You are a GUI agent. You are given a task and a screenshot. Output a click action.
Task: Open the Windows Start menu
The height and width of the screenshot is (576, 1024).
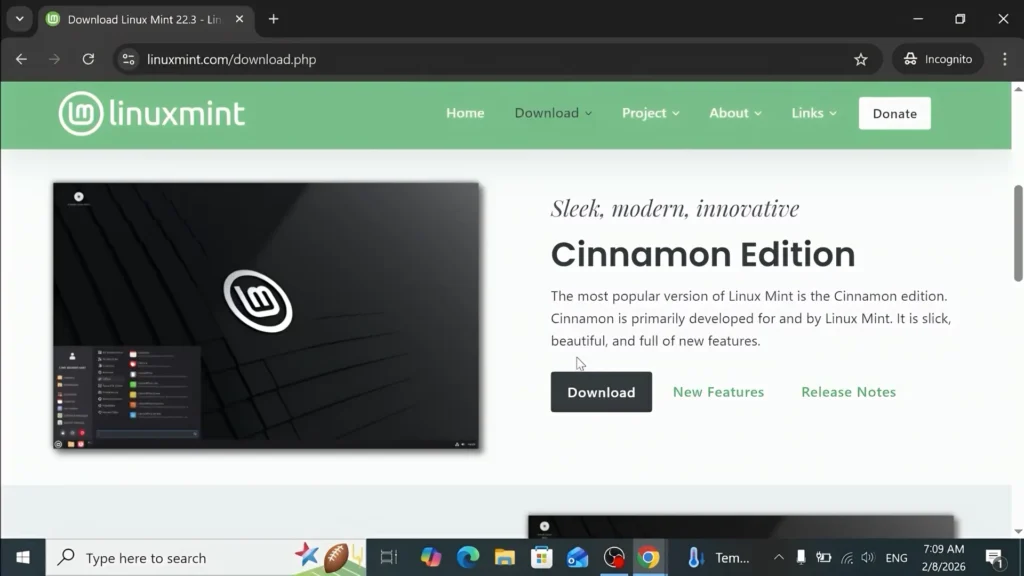pyautogui.click(x=23, y=558)
